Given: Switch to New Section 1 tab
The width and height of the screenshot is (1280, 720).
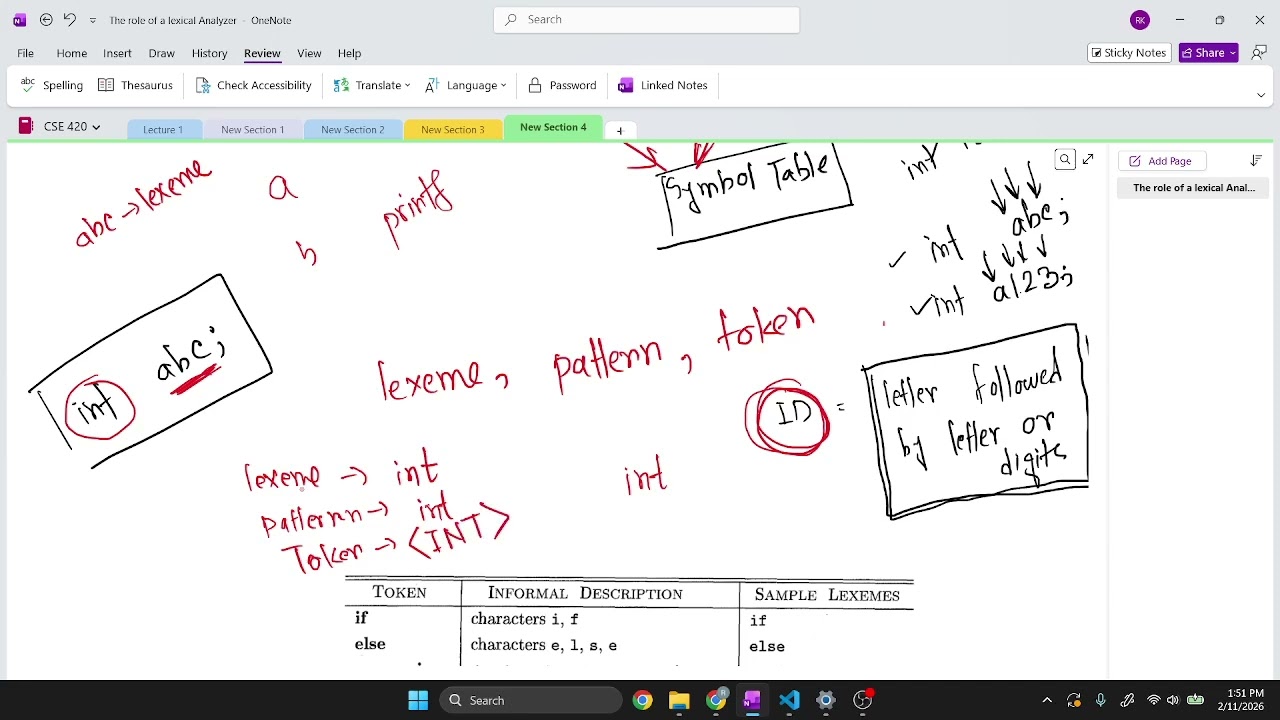Looking at the screenshot, I should 253,129.
